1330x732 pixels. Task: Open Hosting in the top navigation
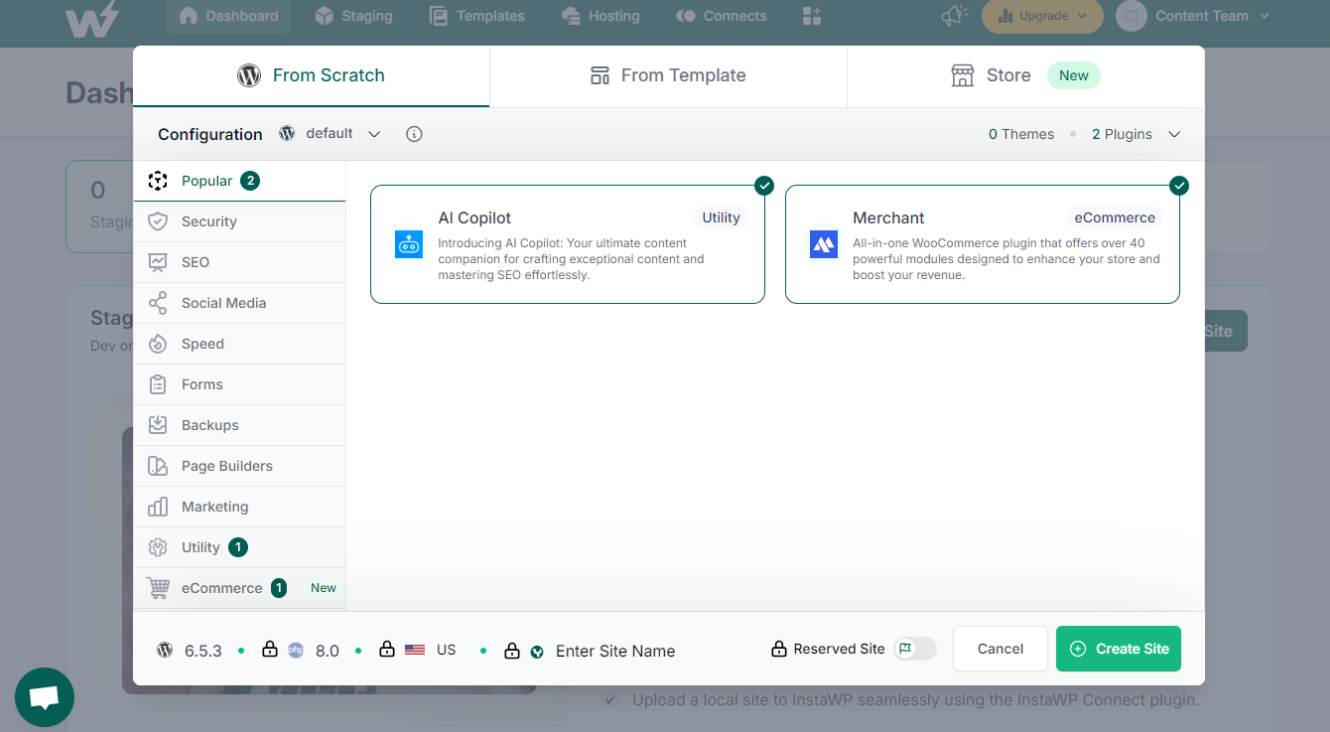pos(600,16)
